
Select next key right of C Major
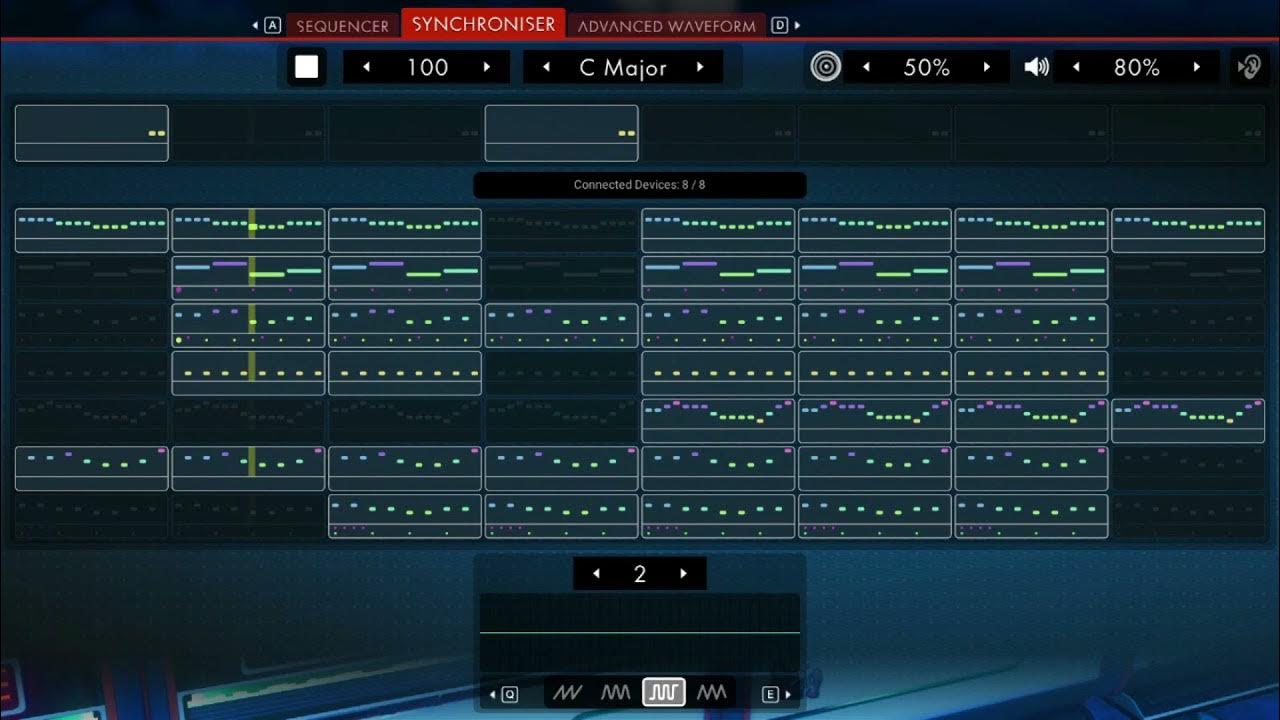click(700, 67)
